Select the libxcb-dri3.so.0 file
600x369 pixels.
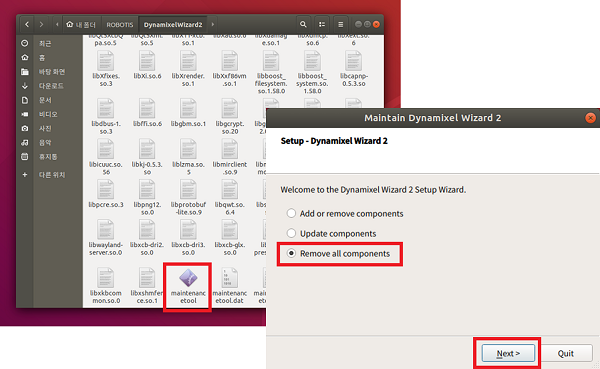[188, 238]
